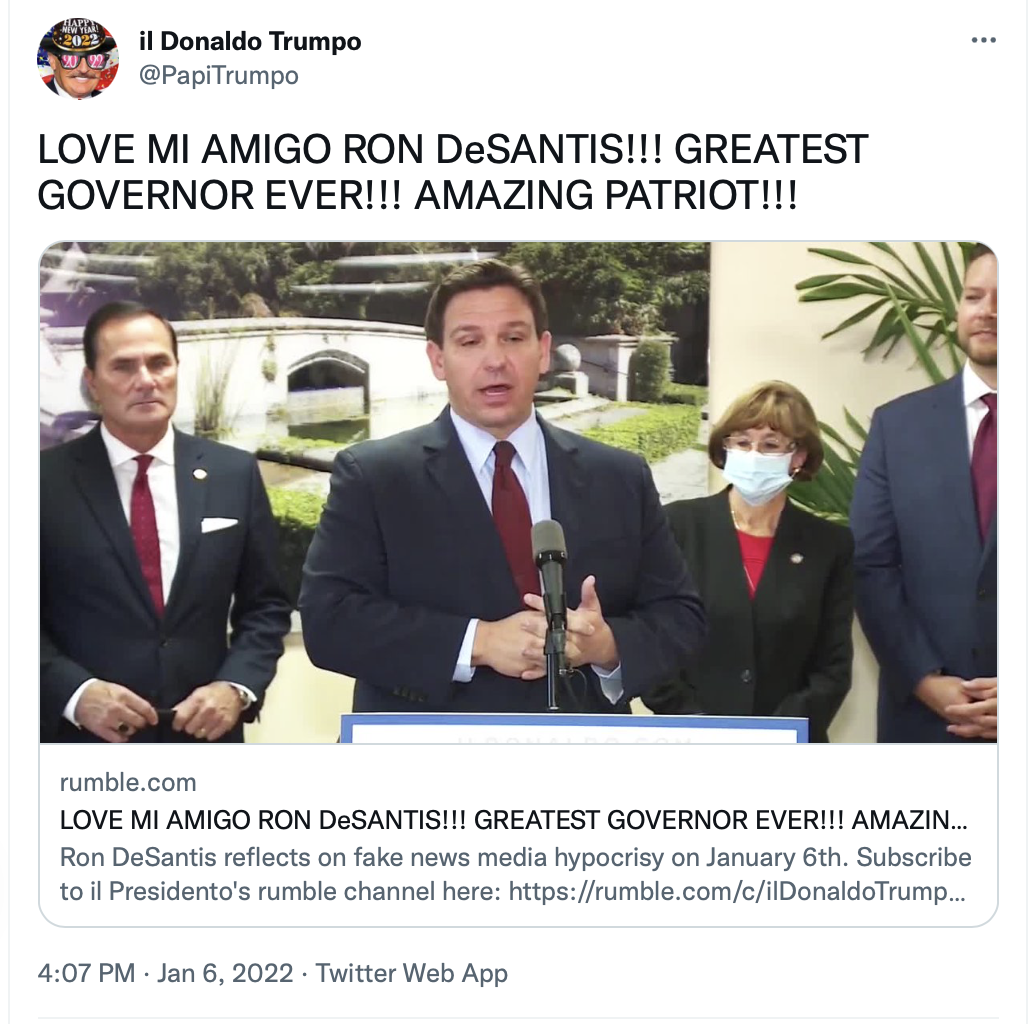
Task: Open the @PapiTrumpo handle link
Action: pos(219,75)
